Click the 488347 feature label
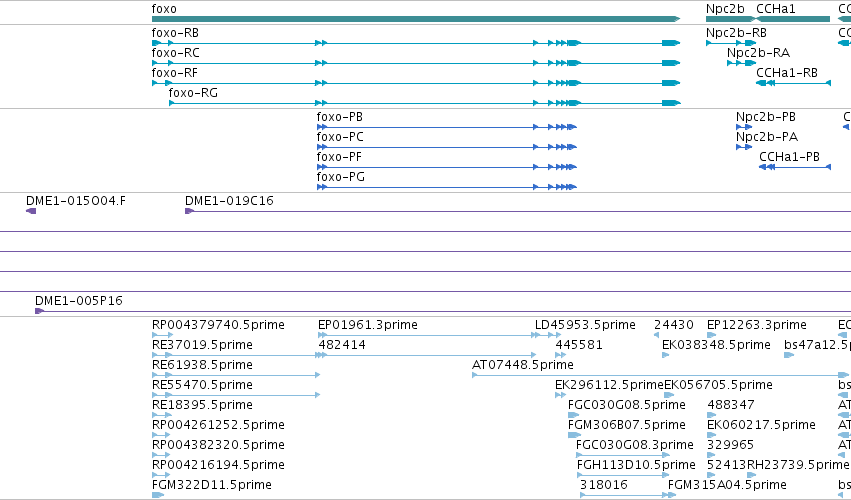851x500 pixels. tap(731, 405)
